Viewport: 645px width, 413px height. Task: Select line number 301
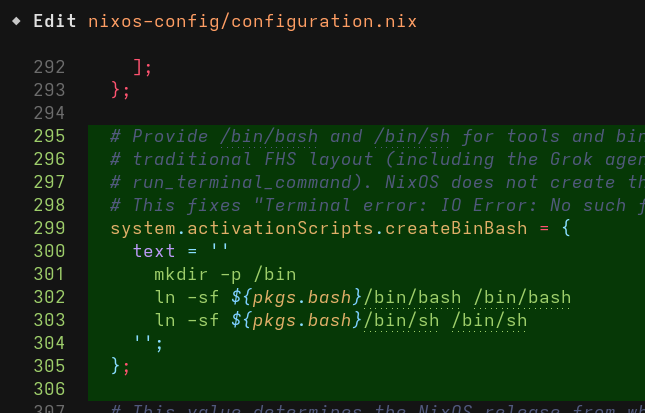49,274
